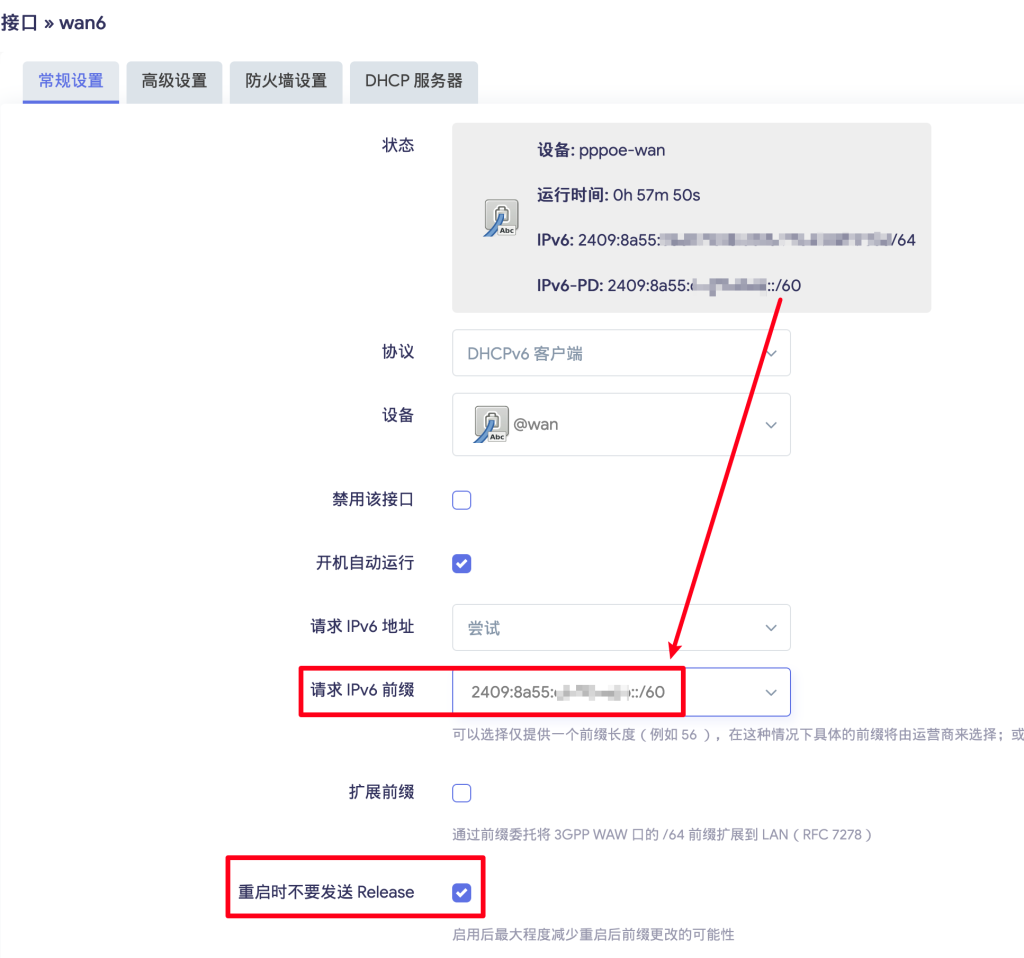Switch to the 高级设置 tab
Screen dimensions: 1024x958
click(174, 82)
